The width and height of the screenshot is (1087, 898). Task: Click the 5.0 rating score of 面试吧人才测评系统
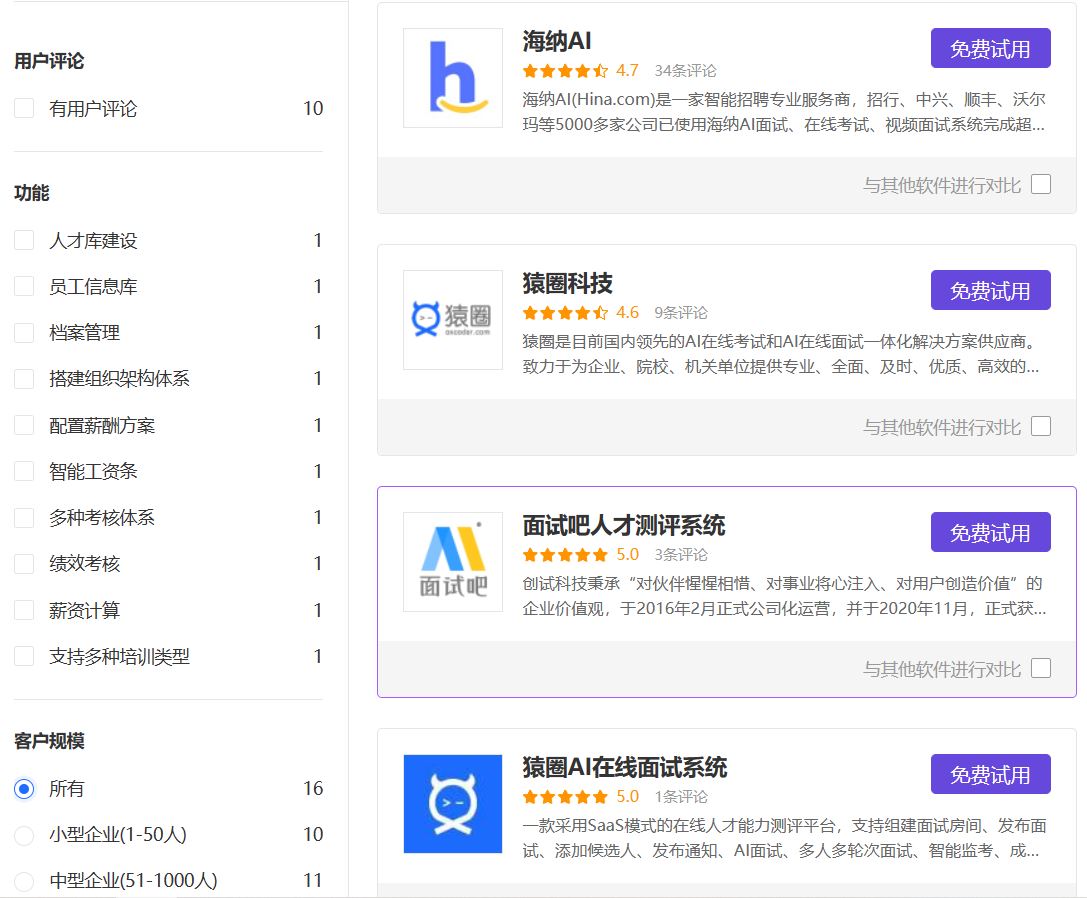point(627,555)
